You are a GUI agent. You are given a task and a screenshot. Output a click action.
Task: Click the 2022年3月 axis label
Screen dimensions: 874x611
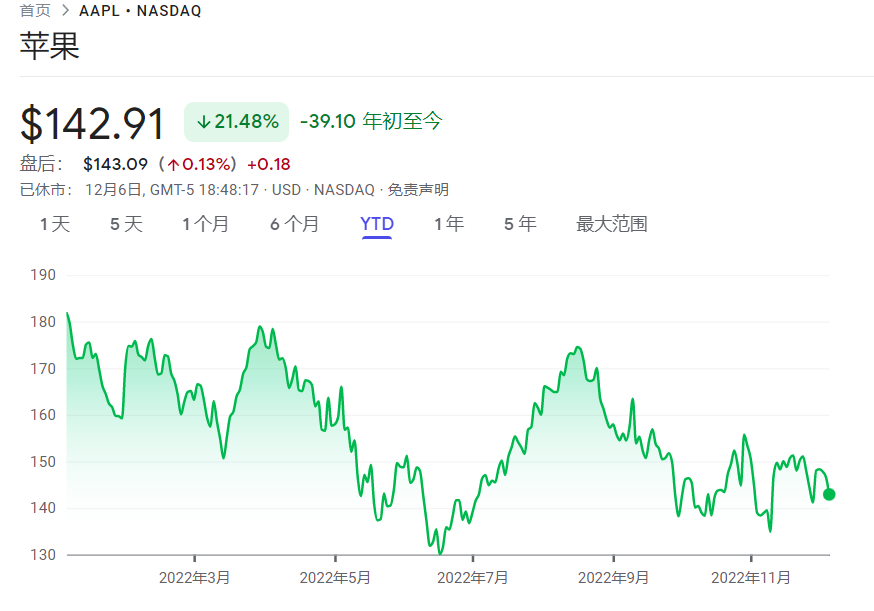pos(194,578)
